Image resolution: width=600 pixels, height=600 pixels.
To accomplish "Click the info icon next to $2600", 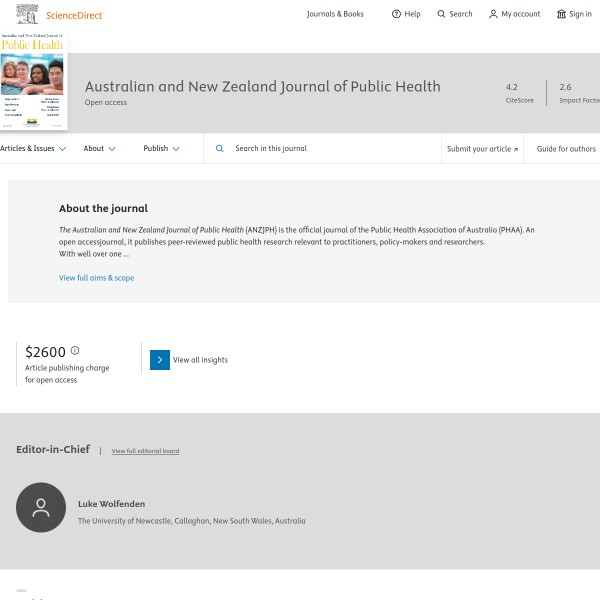I will (x=75, y=351).
